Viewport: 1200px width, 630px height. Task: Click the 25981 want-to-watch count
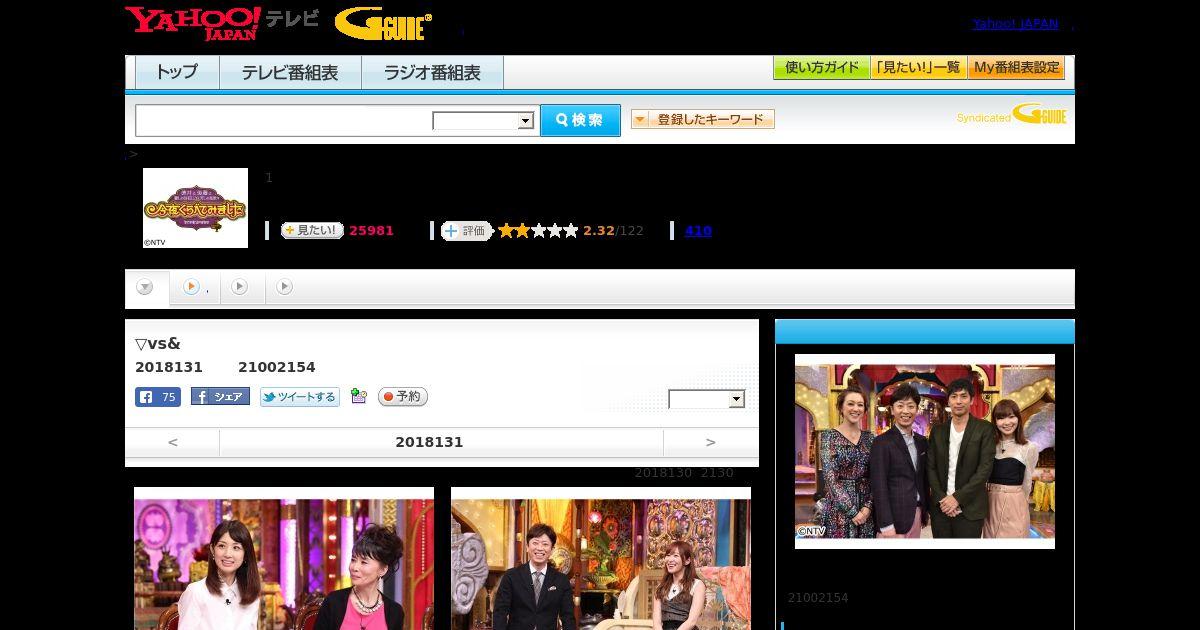coord(371,231)
